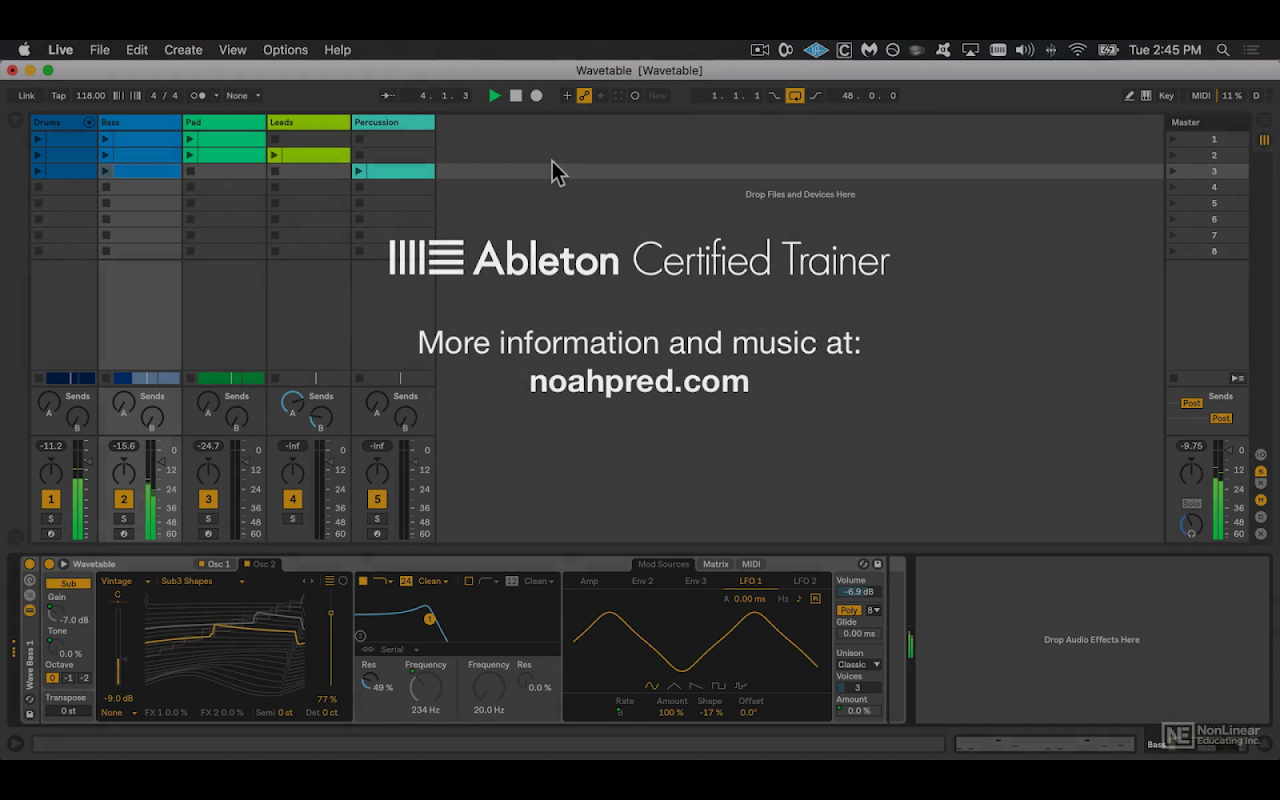Image resolution: width=1280 pixels, height=800 pixels.
Task: Toggle the Pad track activator button 3
Action: click(x=208, y=499)
